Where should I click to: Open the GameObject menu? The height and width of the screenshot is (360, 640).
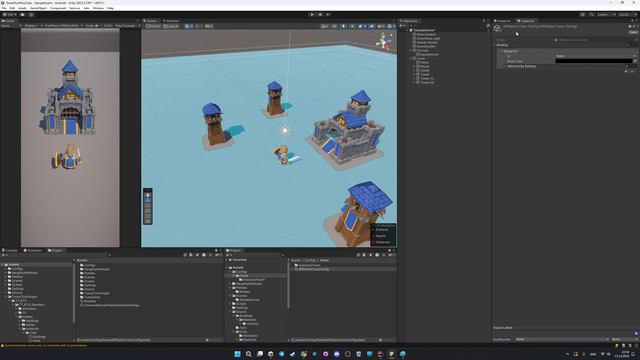pyautogui.click(x=38, y=8)
